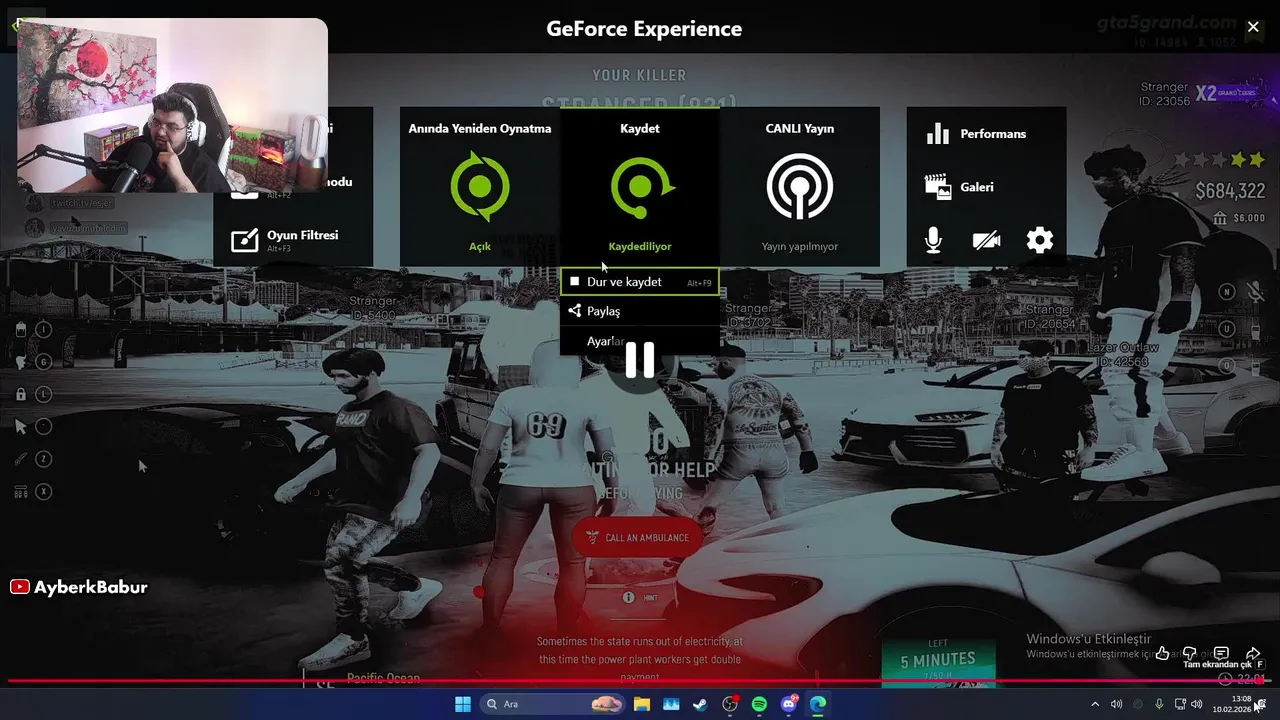Open OBS Studio from the taskbar
The image size is (1280, 720).
click(730, 704)
